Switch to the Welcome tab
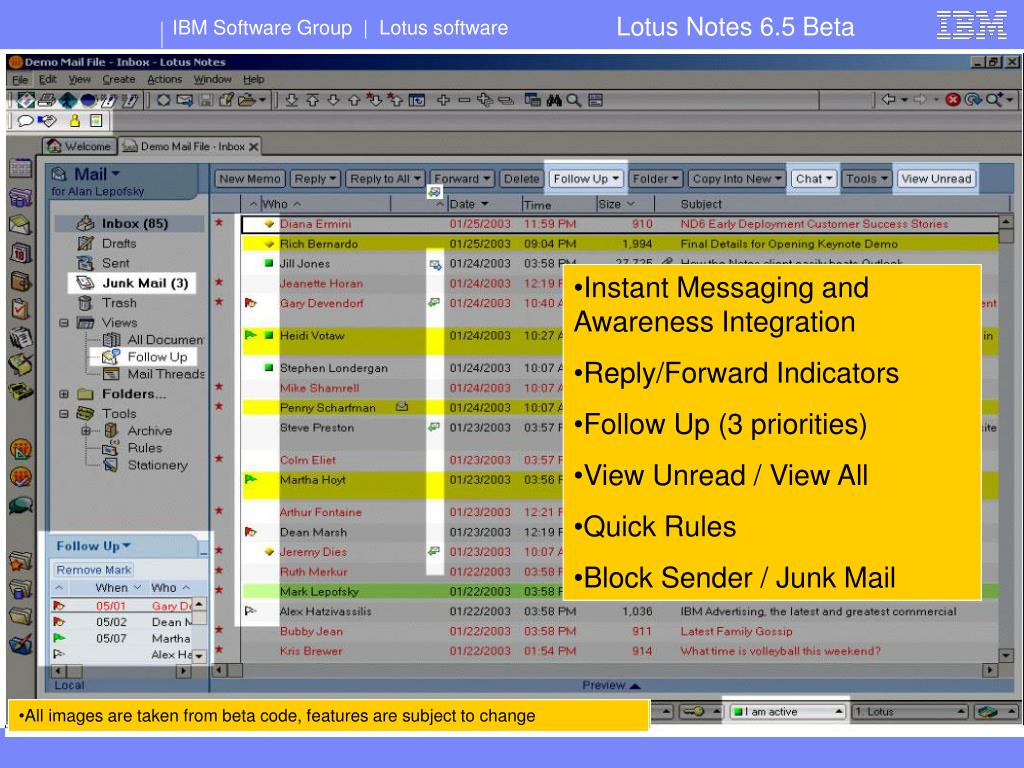This screenshot has width=1024, height=768. [80, 146]
